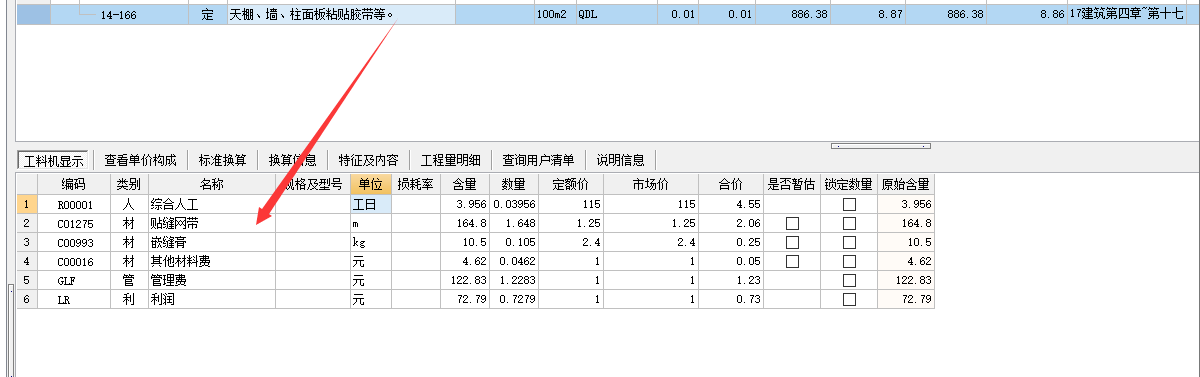Select the 其他材料费 name cell
Viewport: 1200px width, 377px height.
coord(211,261)
